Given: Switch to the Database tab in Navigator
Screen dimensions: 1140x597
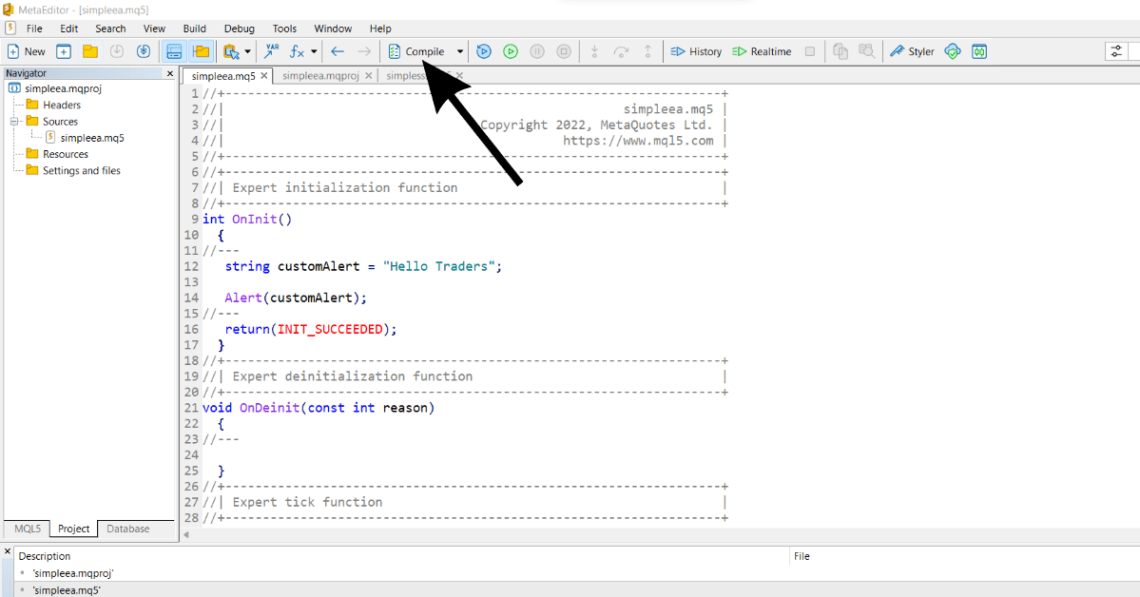Looking at the screenshot, I should coord(128,529).
